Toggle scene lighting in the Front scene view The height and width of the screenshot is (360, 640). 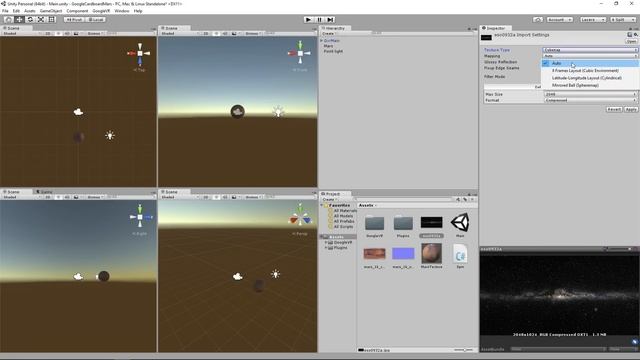(x=216, y=33)
